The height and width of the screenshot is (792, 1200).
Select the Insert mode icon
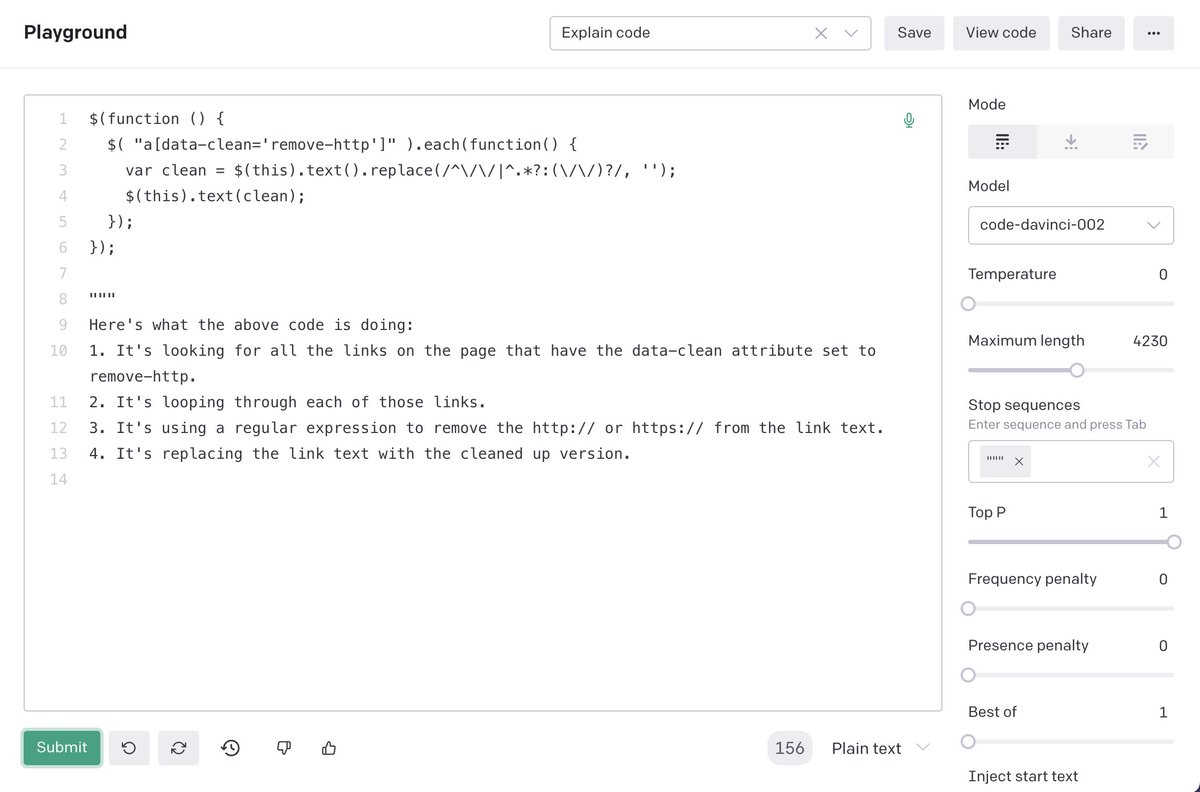click(x=1071, y=142)
